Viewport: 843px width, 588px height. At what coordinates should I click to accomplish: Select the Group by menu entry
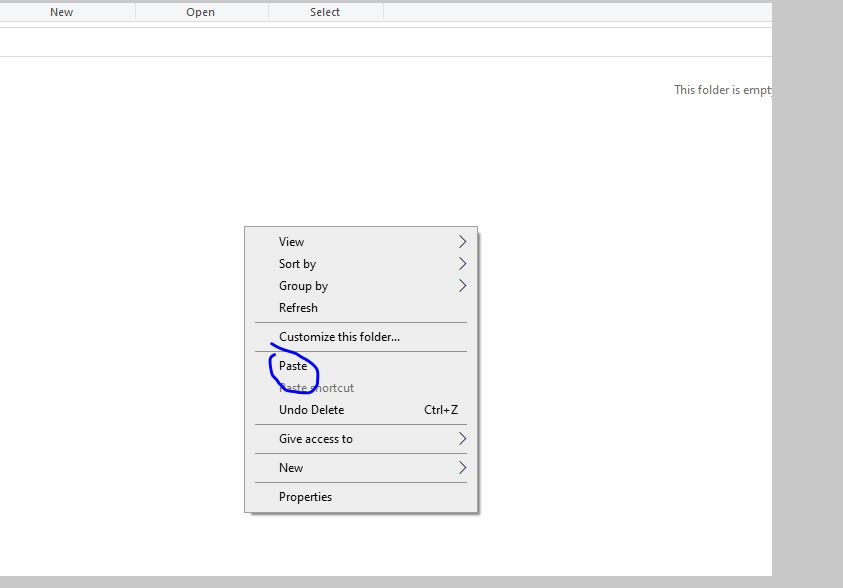(303, 286)
